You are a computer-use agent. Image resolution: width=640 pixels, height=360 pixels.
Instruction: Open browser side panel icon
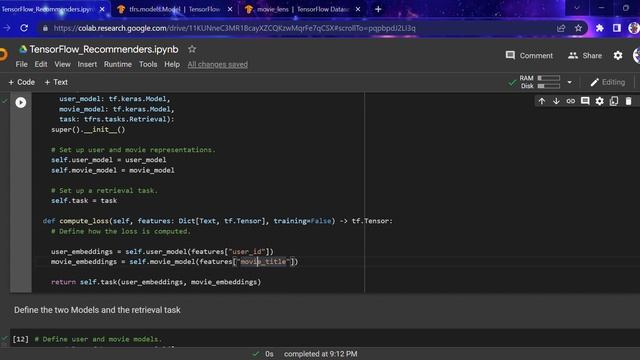[617, 28]
